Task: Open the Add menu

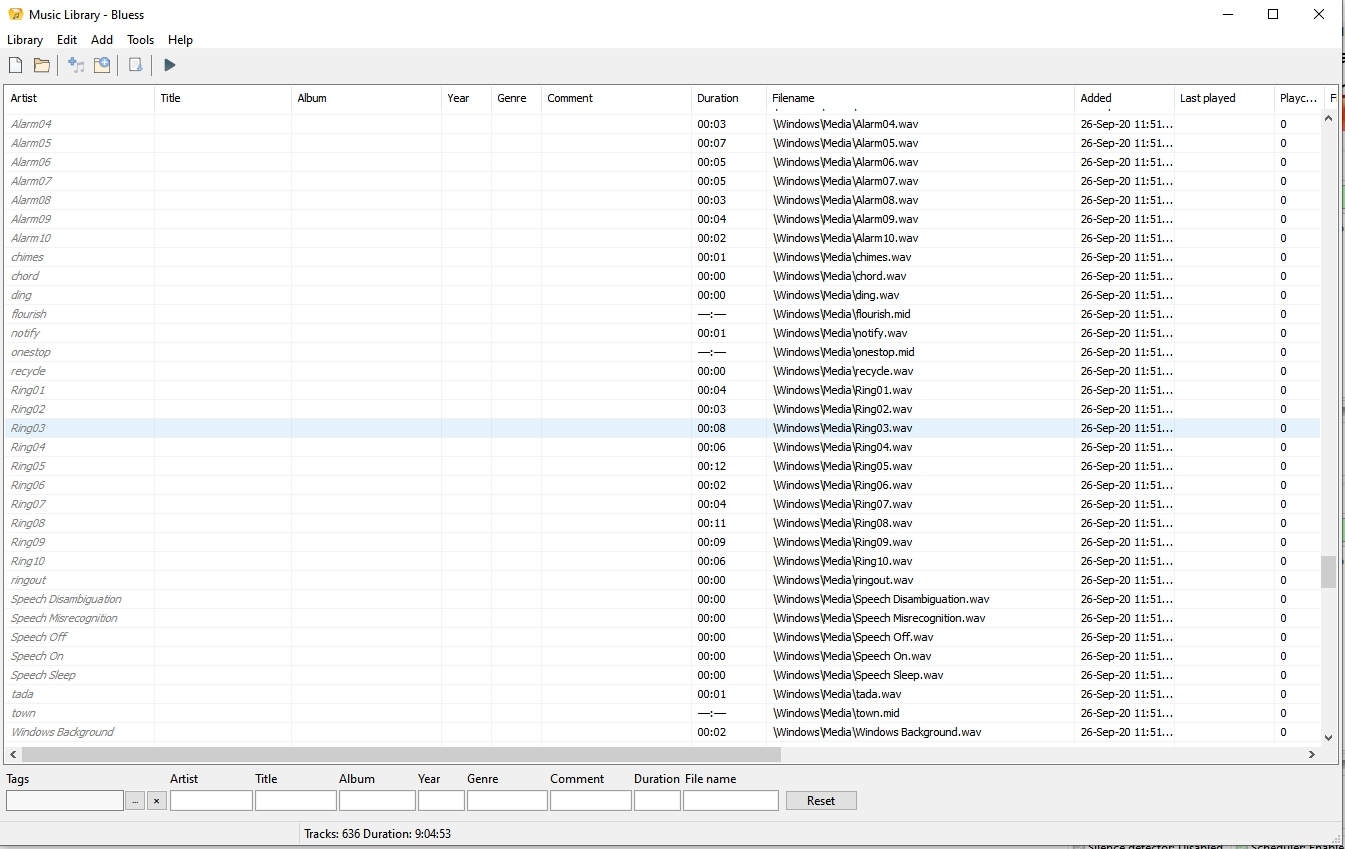Action: coord(102,40)
